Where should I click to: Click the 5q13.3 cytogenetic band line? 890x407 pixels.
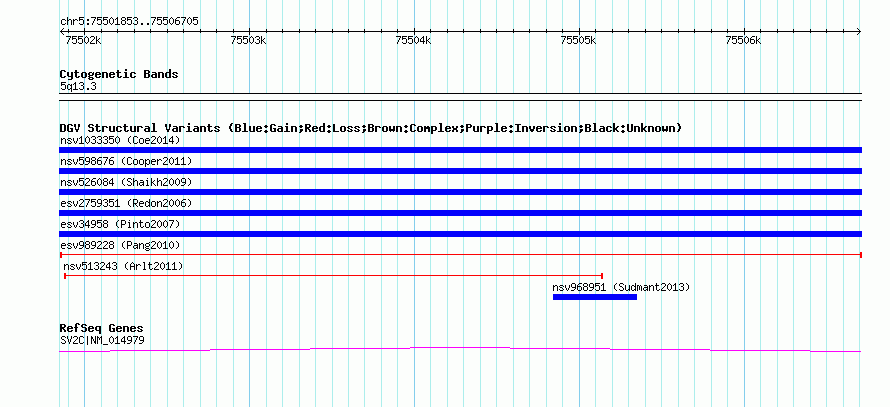460,97
